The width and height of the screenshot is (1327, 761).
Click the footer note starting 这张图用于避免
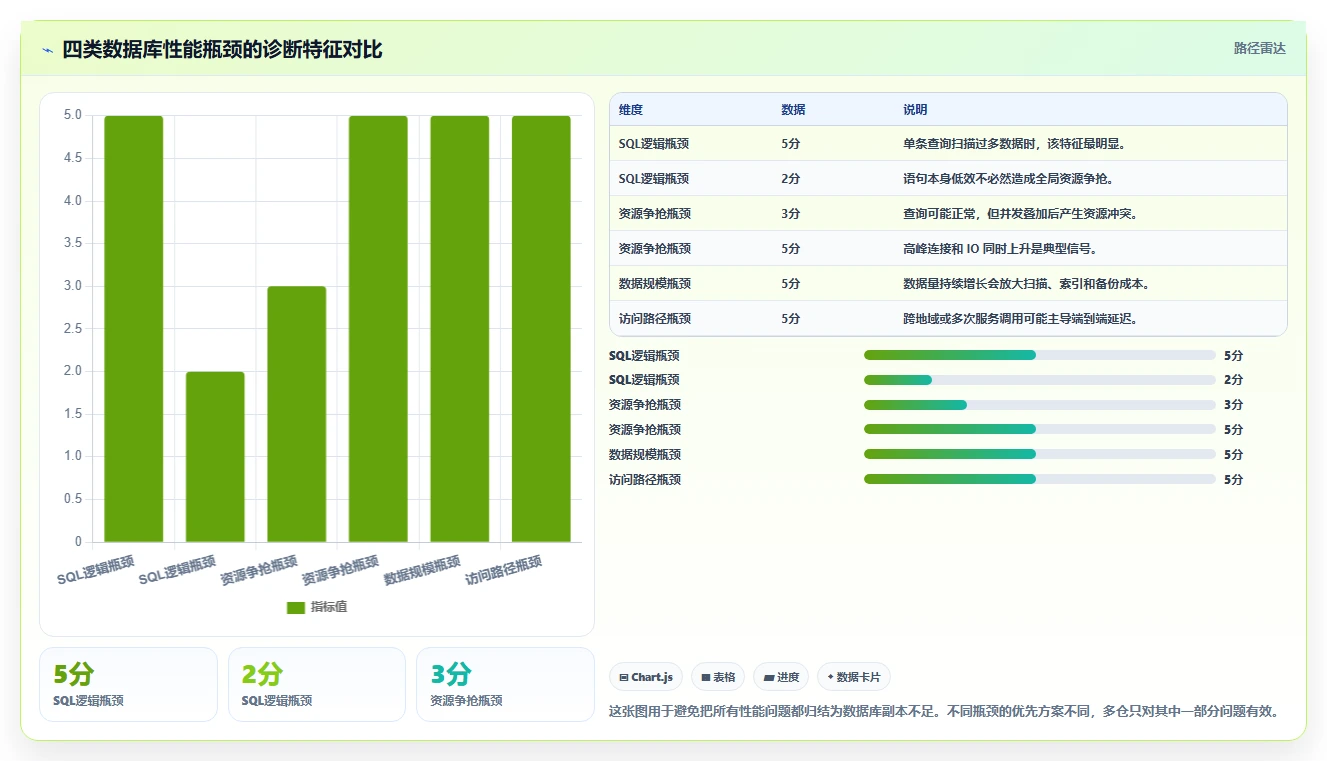click(944, 712)
